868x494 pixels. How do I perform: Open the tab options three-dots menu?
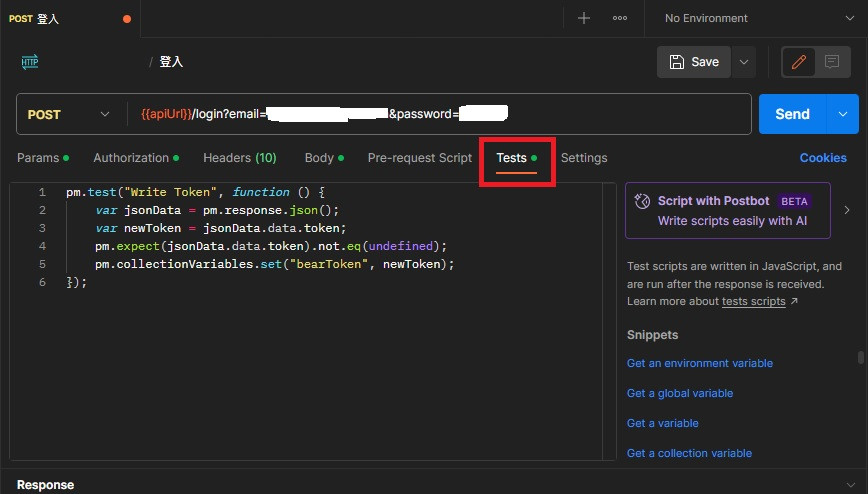tap(620, 18)
